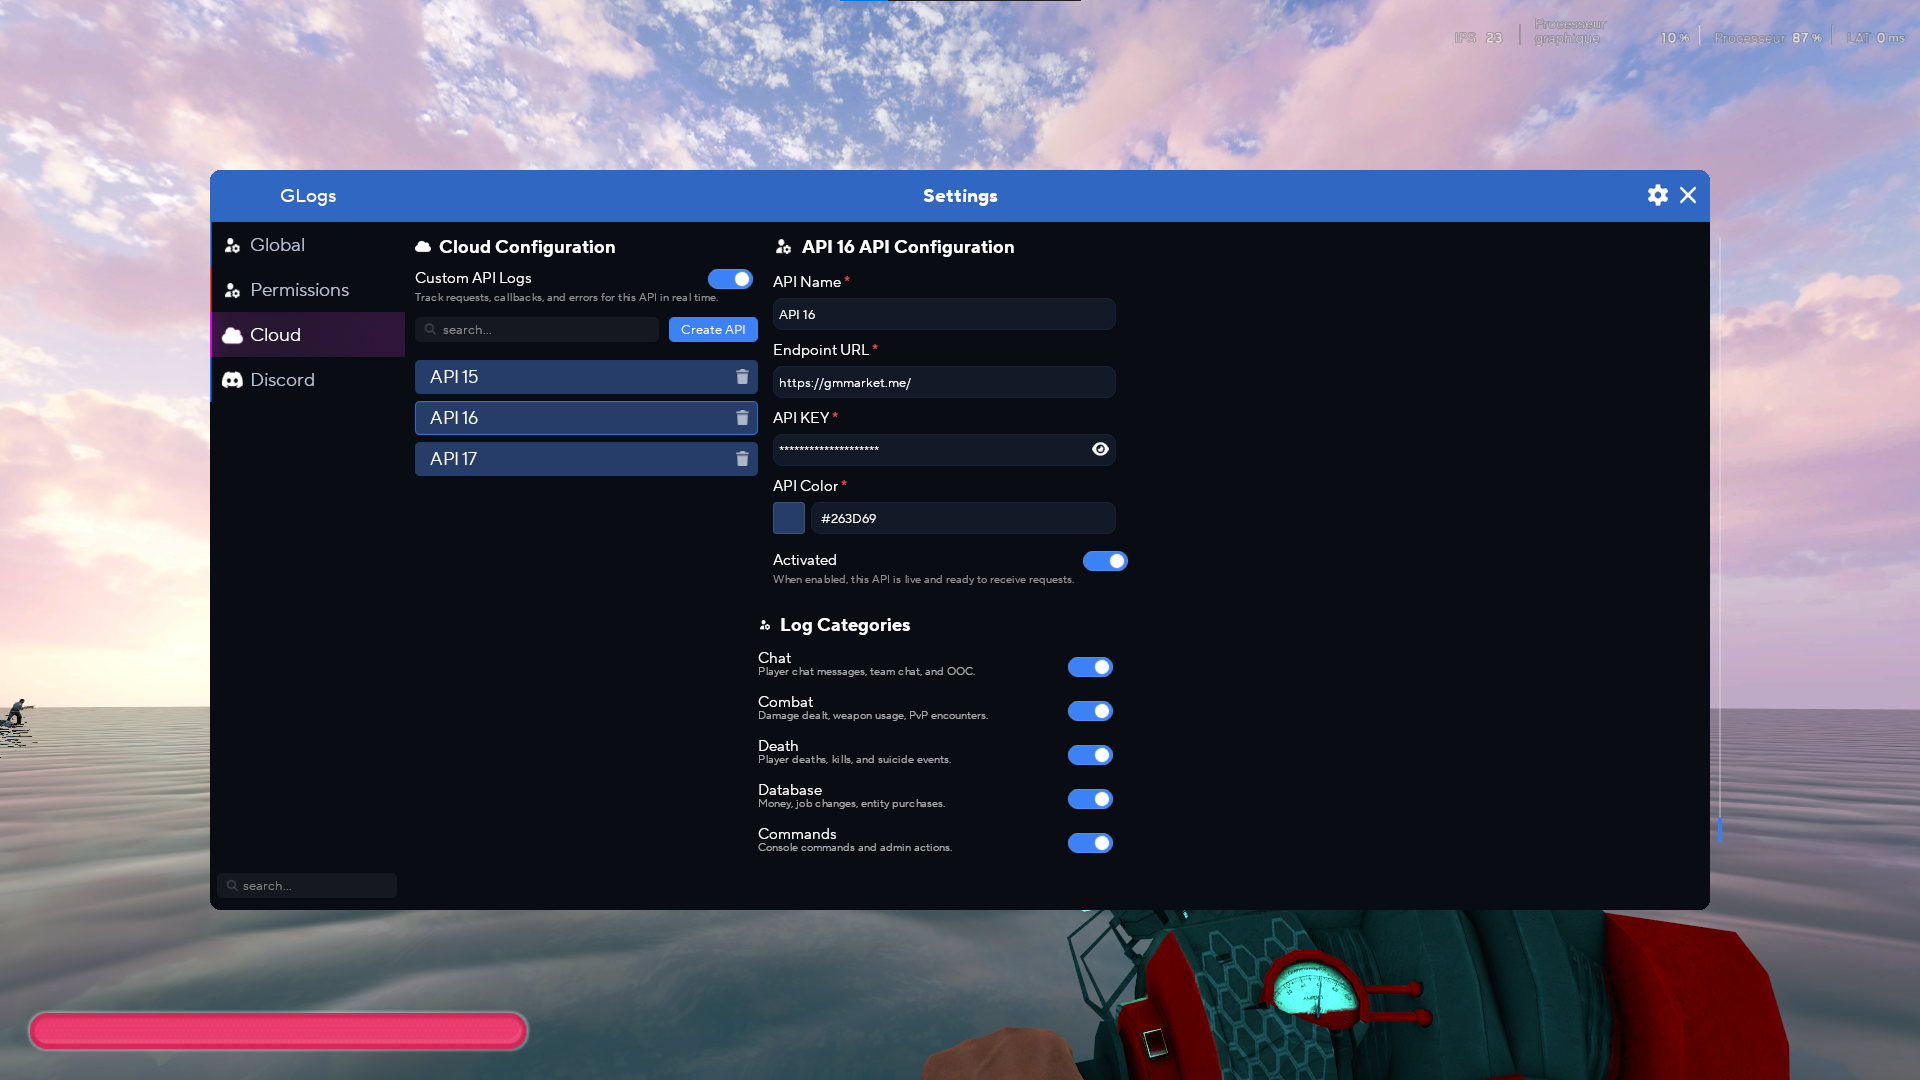This screenshot has height=1080, width=1920.
Task: Select API 17 in the list
Action: tap(586, 459)
